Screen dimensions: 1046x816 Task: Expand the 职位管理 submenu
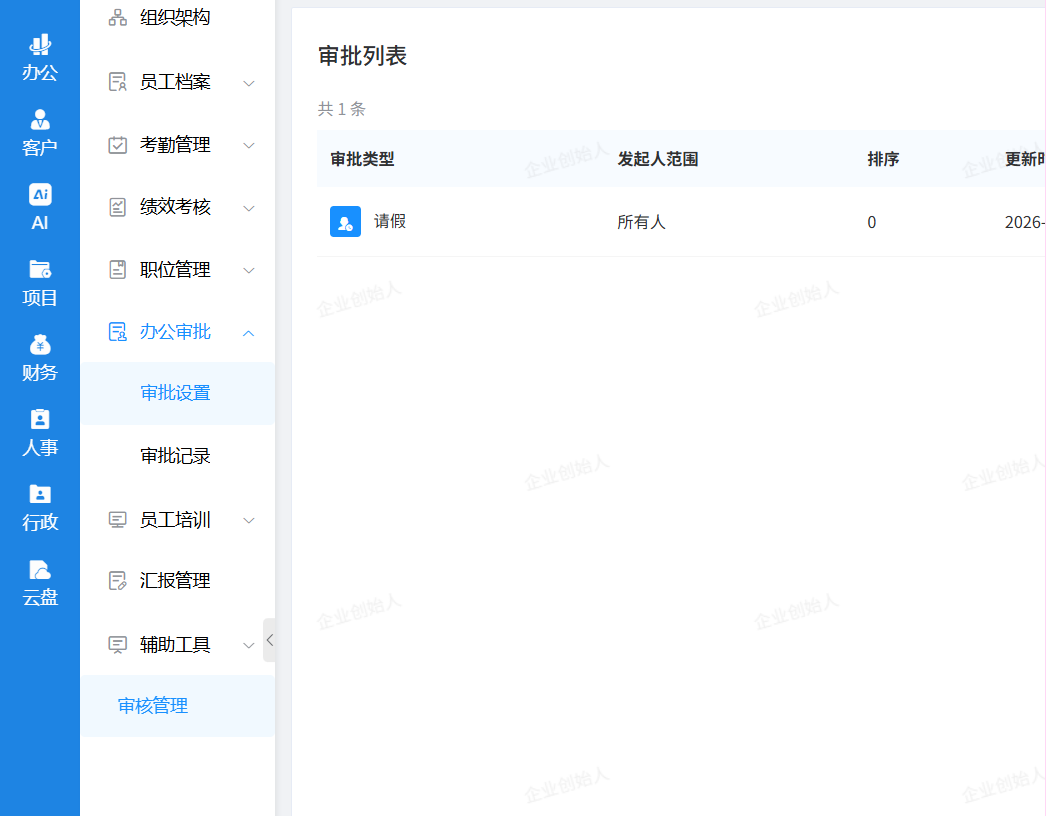click(249, 271)
